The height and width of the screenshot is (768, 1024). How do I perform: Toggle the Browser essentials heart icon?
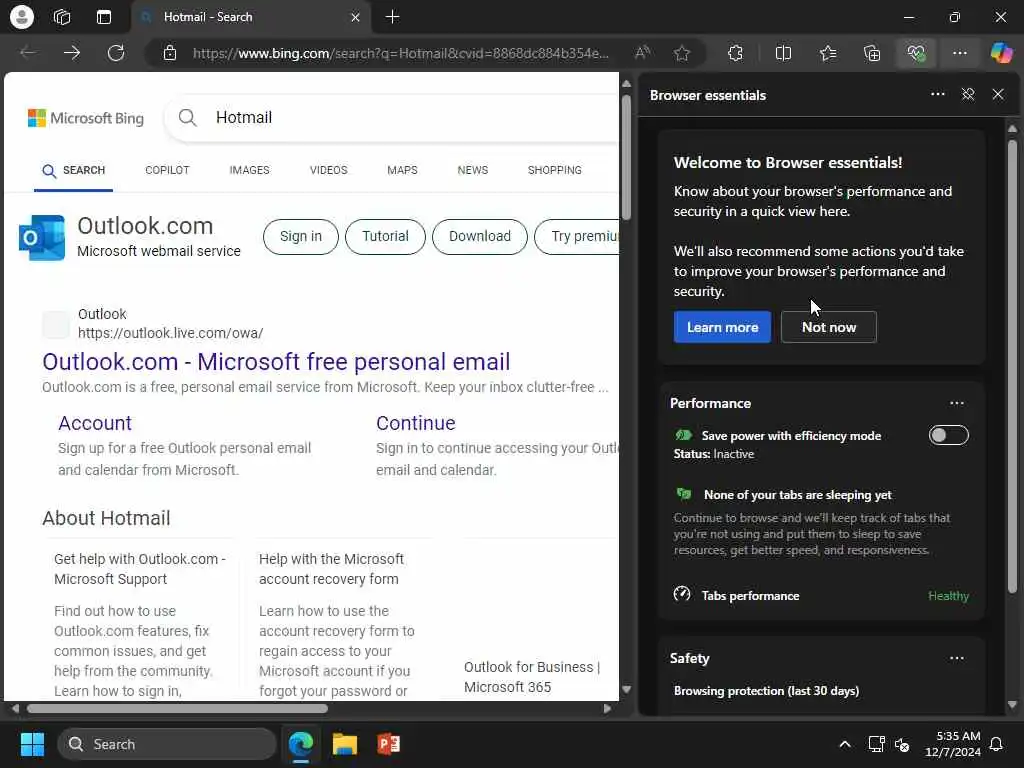pyautogui.click(x=916, y=53)
